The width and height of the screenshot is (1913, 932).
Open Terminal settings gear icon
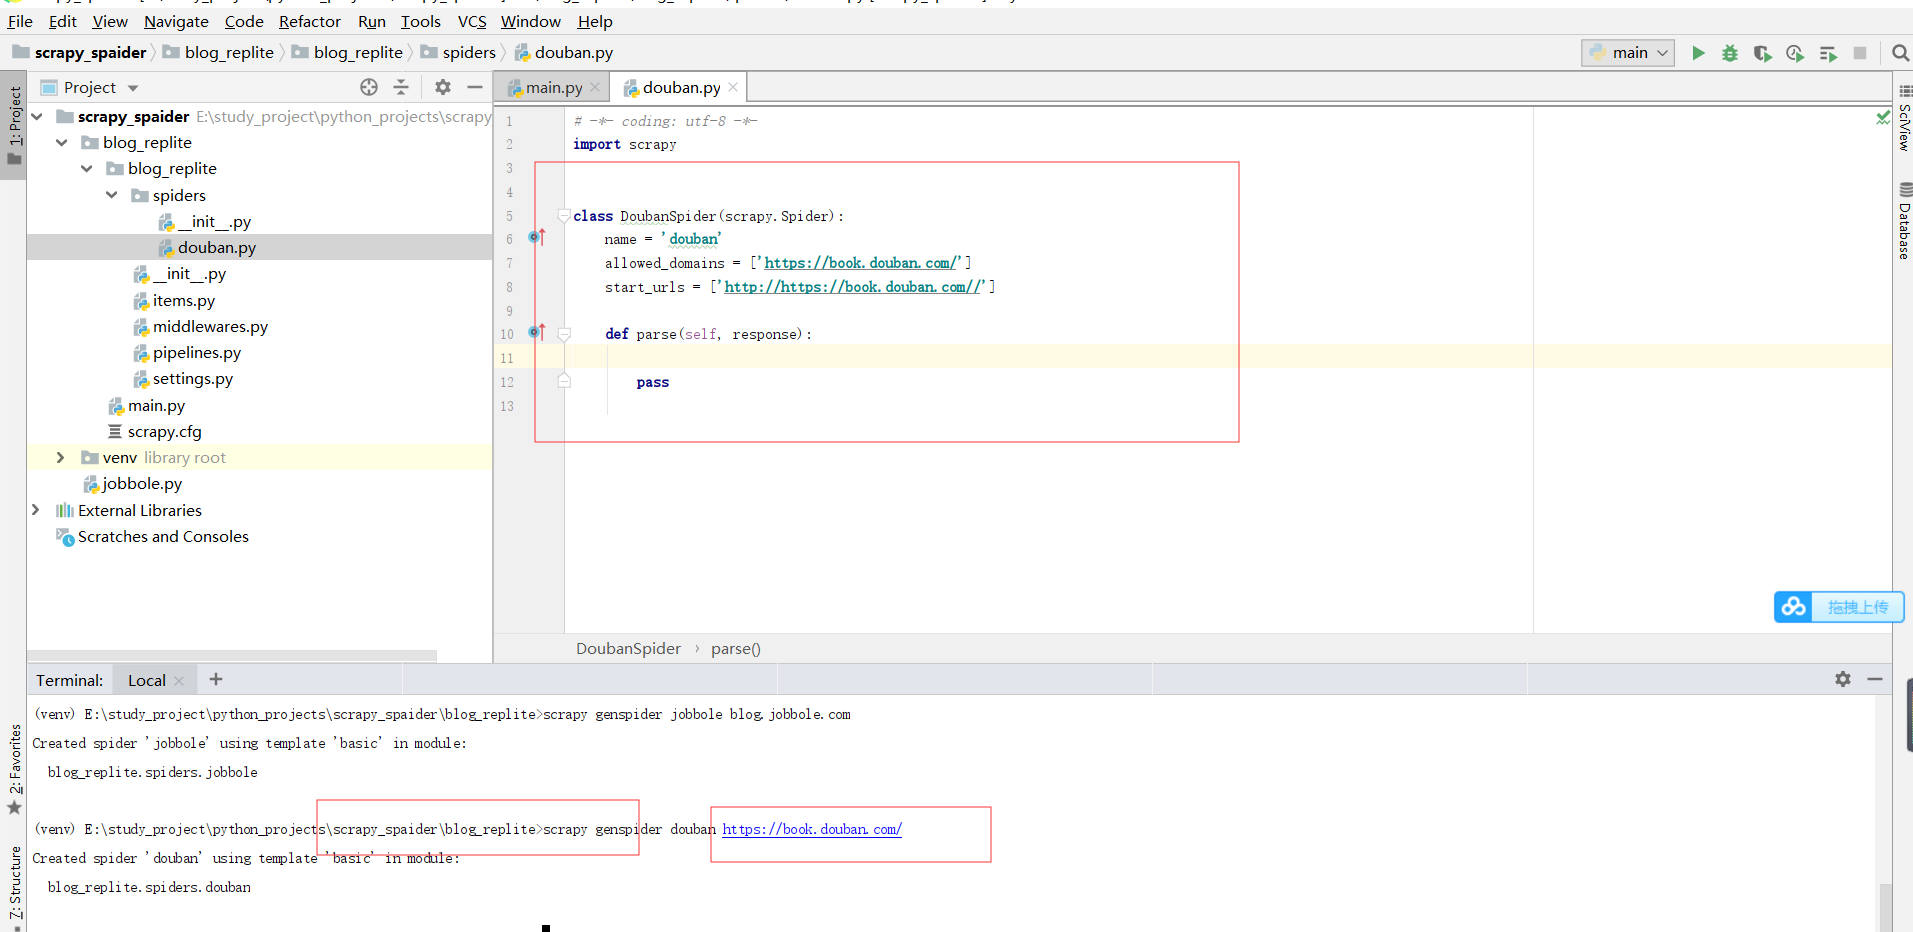1843,679
